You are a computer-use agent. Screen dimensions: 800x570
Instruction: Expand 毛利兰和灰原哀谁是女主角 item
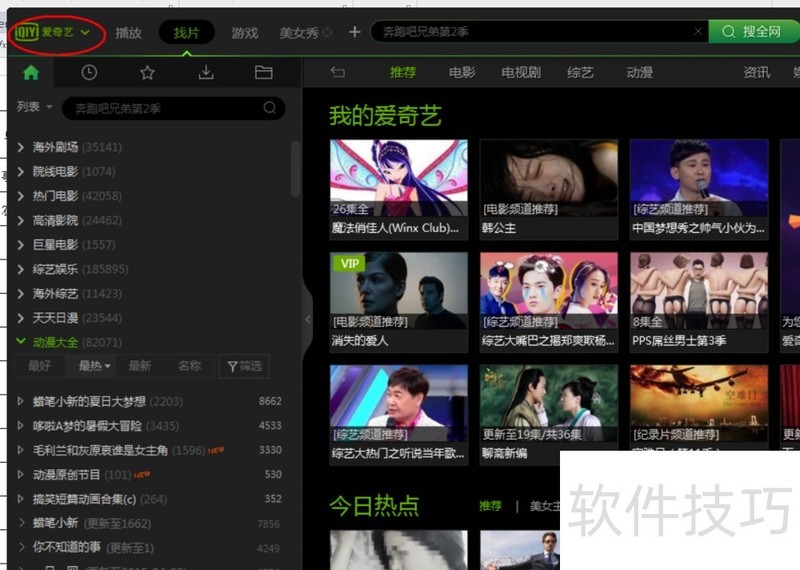click(x=20, y=450)
